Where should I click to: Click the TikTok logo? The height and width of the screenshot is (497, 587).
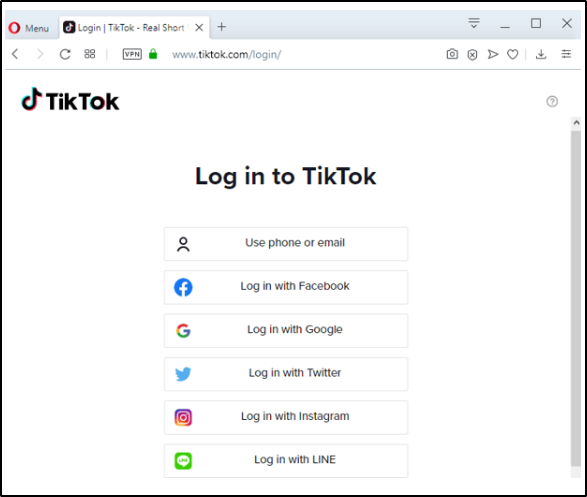(70, 100)
